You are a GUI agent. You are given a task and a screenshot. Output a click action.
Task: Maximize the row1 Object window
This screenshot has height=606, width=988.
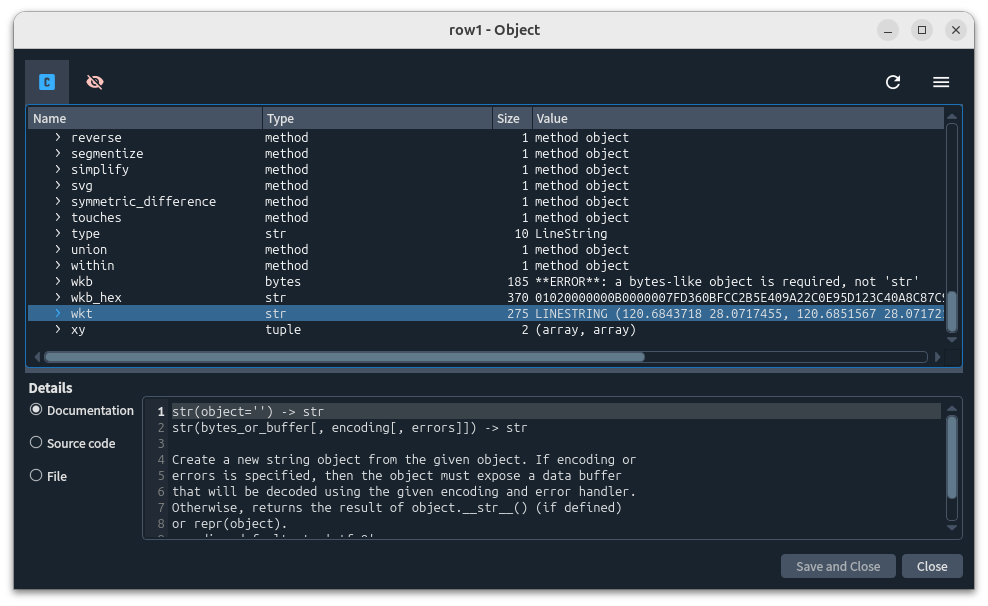pyautogui.click(x=922, y=30)
